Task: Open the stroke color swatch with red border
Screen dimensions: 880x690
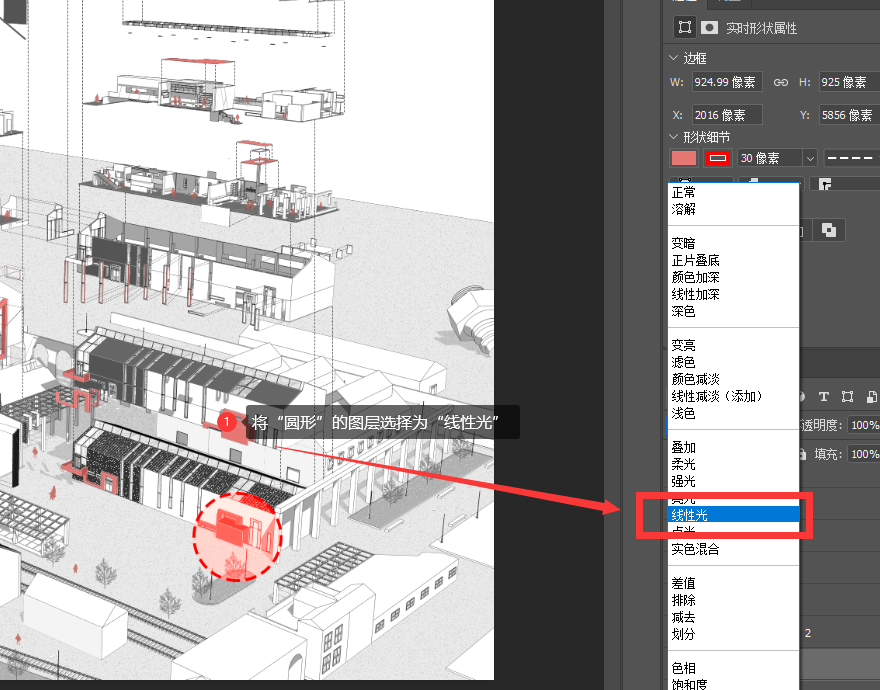Action: (717, 158)
